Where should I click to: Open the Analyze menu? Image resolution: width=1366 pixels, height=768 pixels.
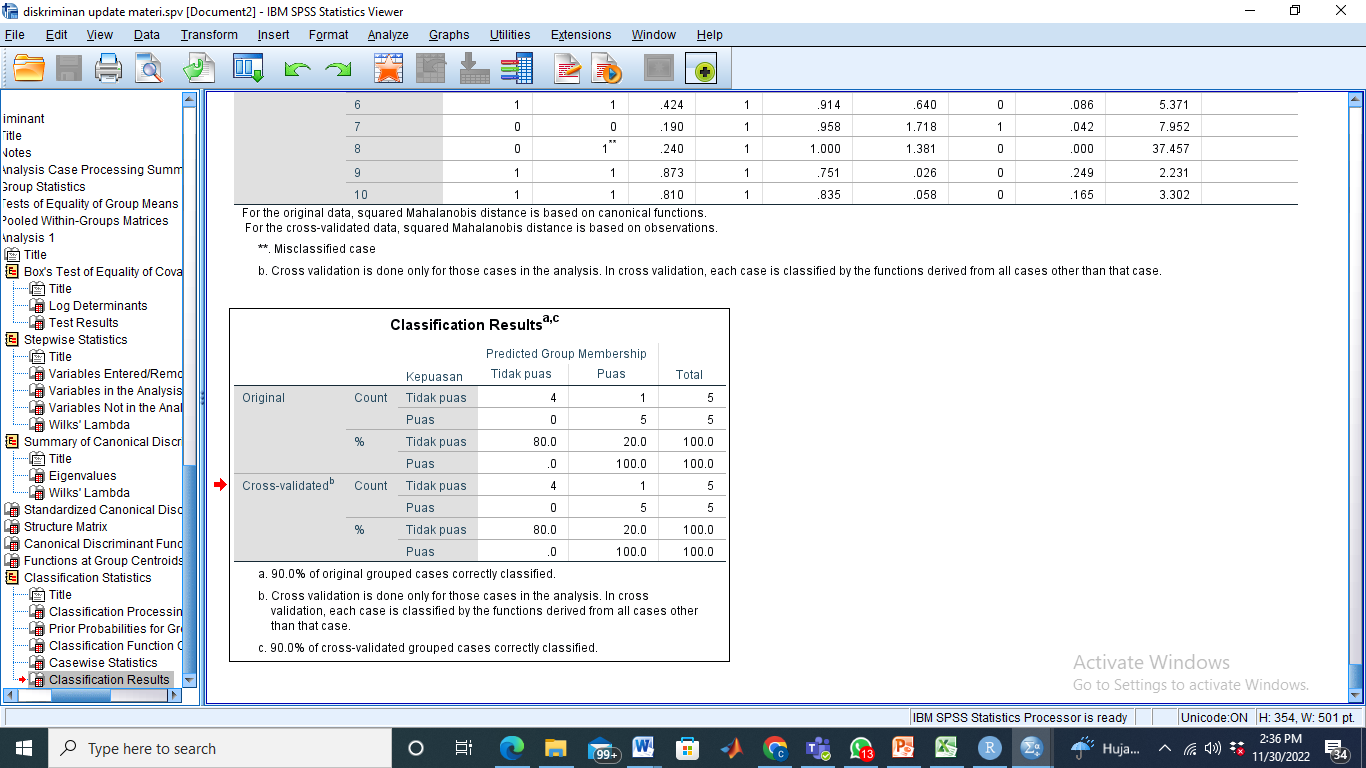[387, 35]
